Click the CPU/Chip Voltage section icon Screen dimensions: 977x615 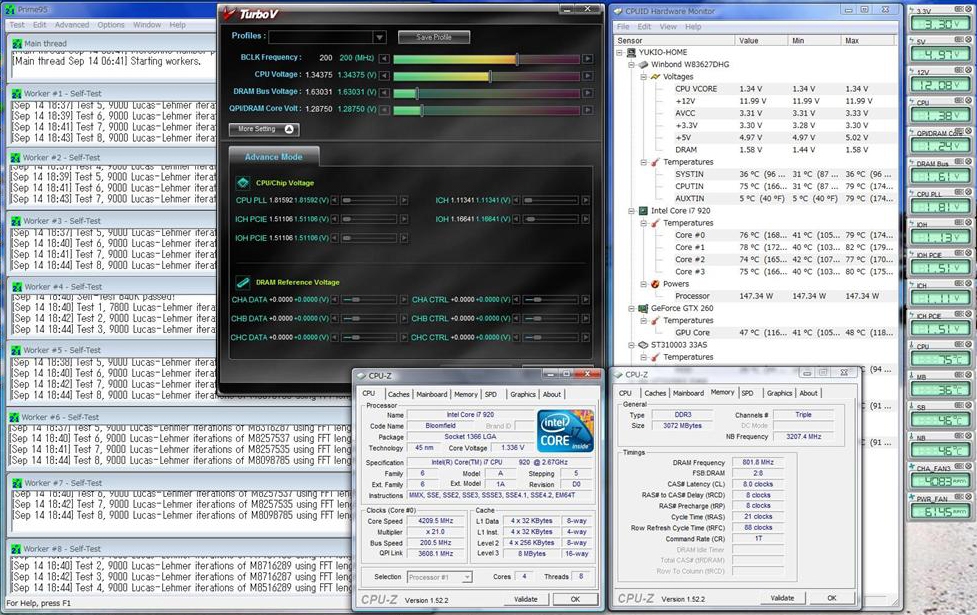click(242, 183)
